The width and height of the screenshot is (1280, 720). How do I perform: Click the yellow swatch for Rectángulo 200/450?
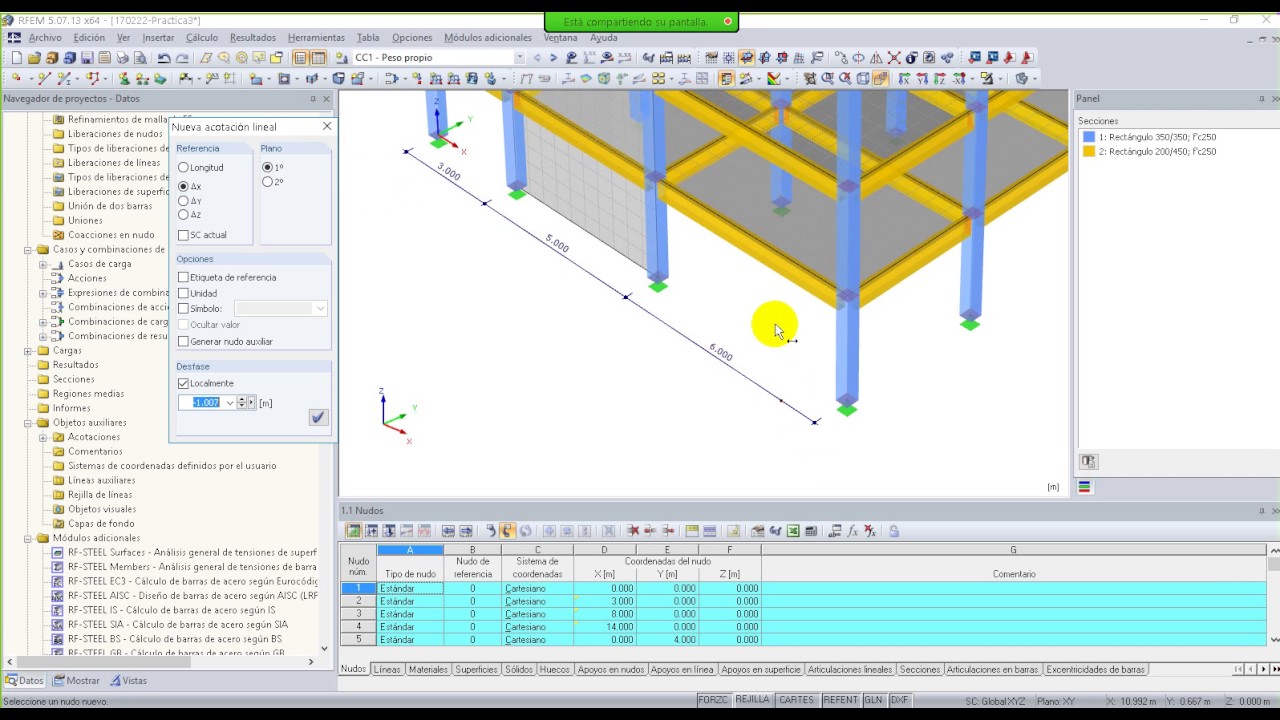pos(1089,152)
